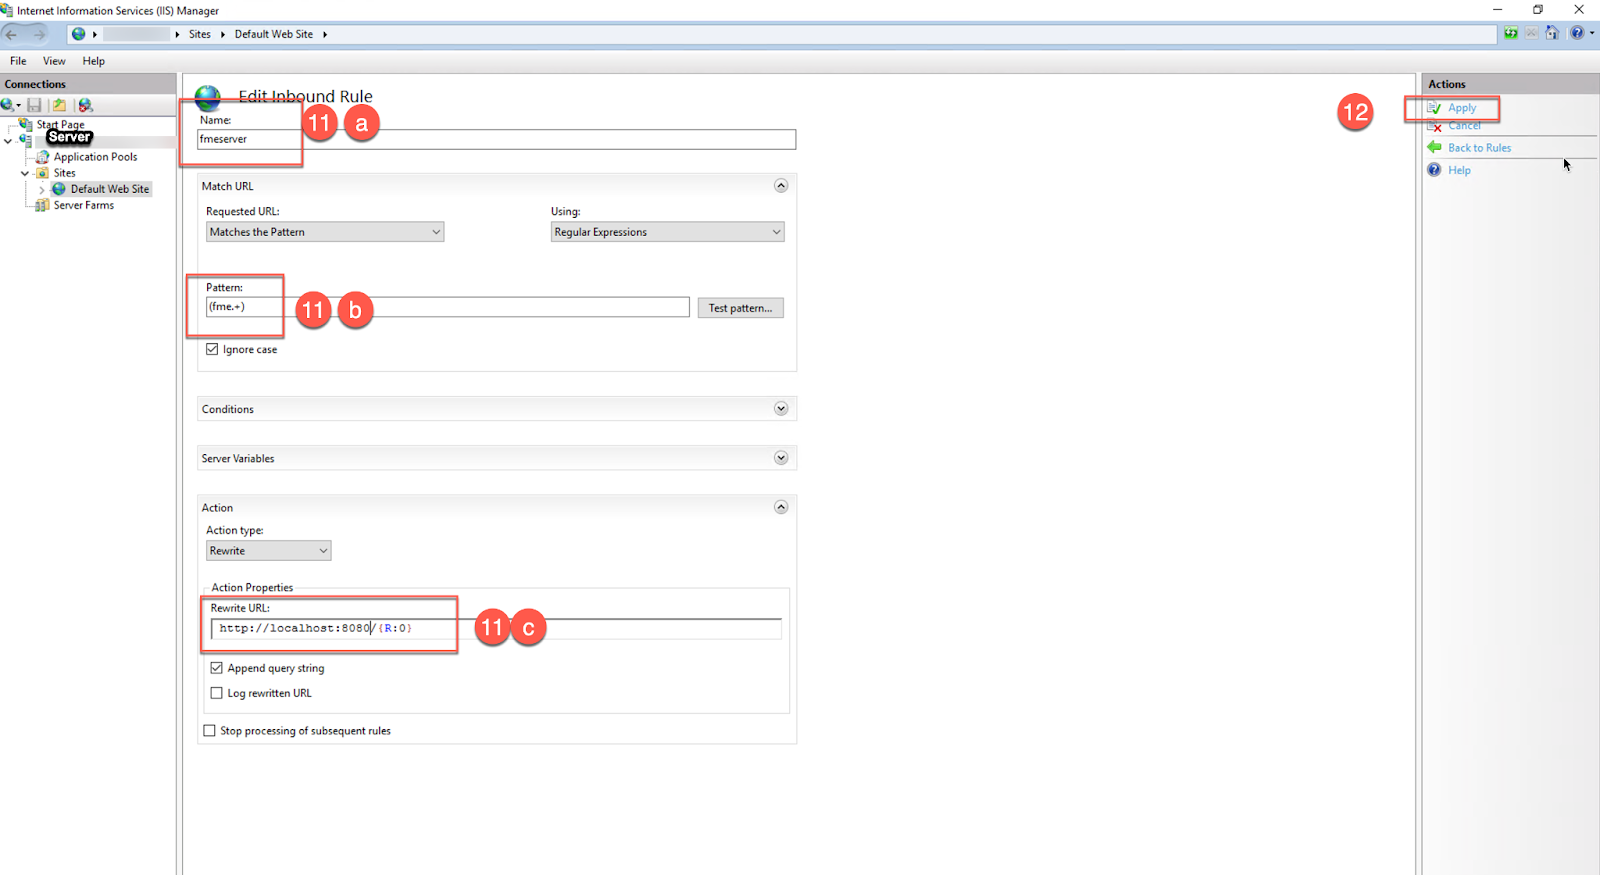Screen dimensions: 1600x875
Task: Open the dropdown arrow next to top Help icon
Action: (x=1592, y=33)
